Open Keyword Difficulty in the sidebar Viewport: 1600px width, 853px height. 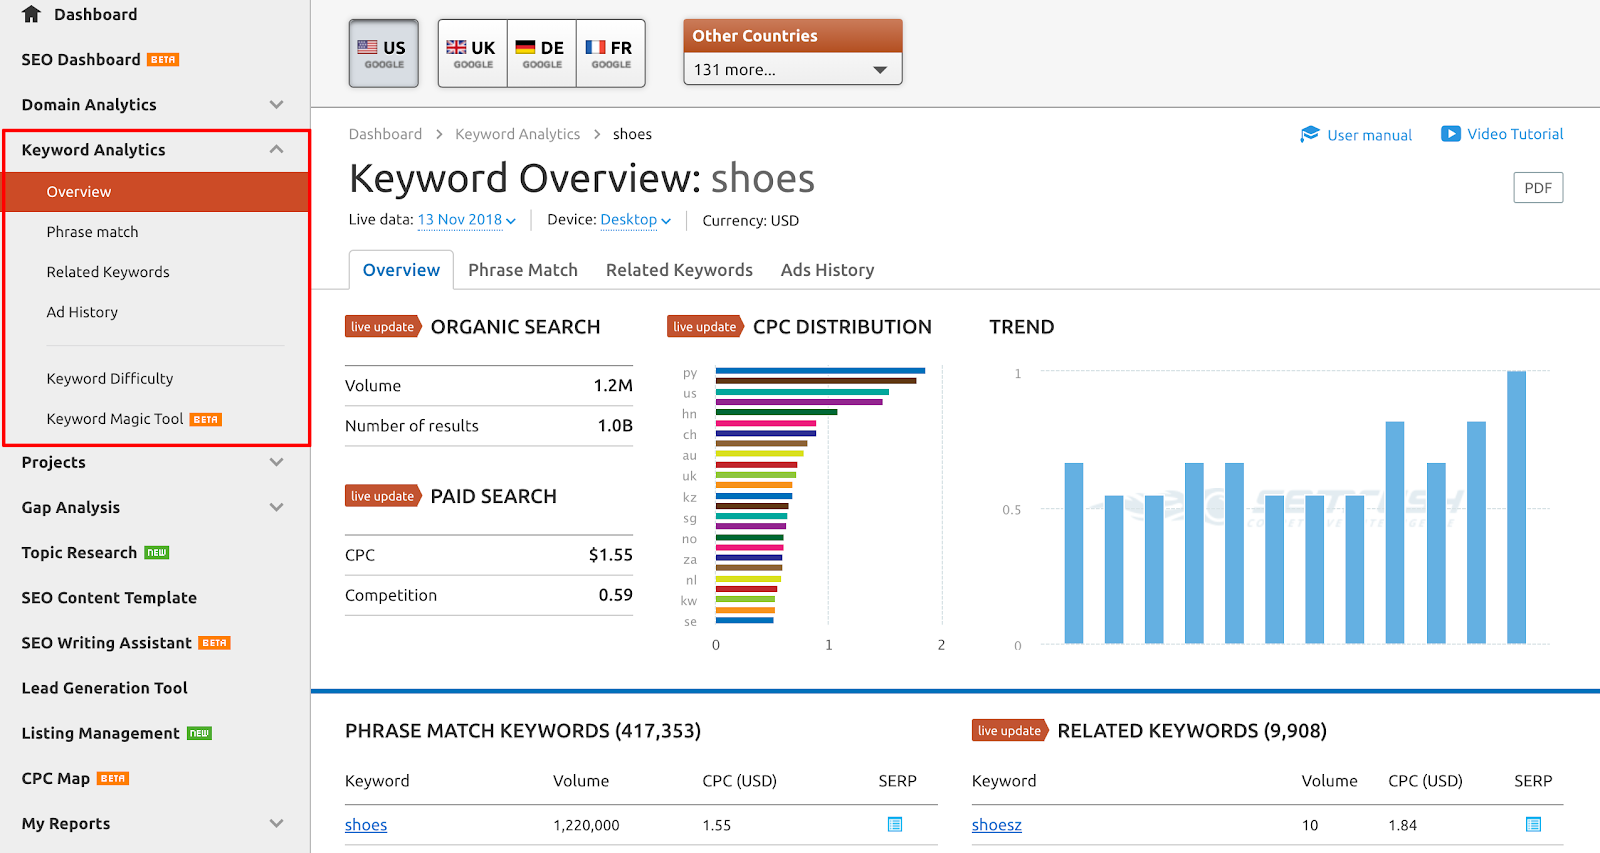click(x=110, y=379)
